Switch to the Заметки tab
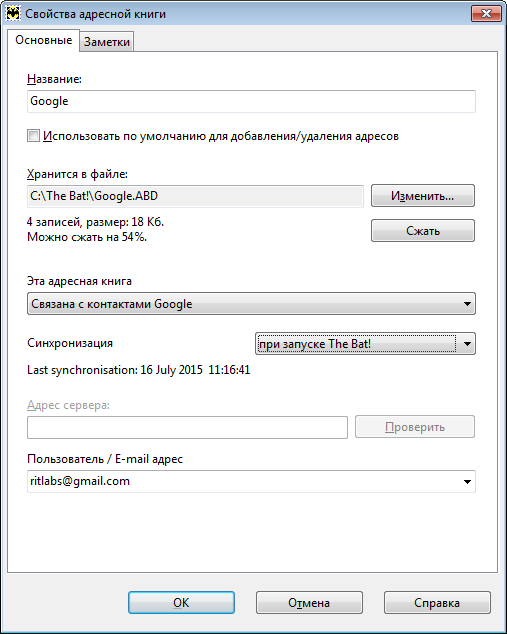 pos(107,42)
